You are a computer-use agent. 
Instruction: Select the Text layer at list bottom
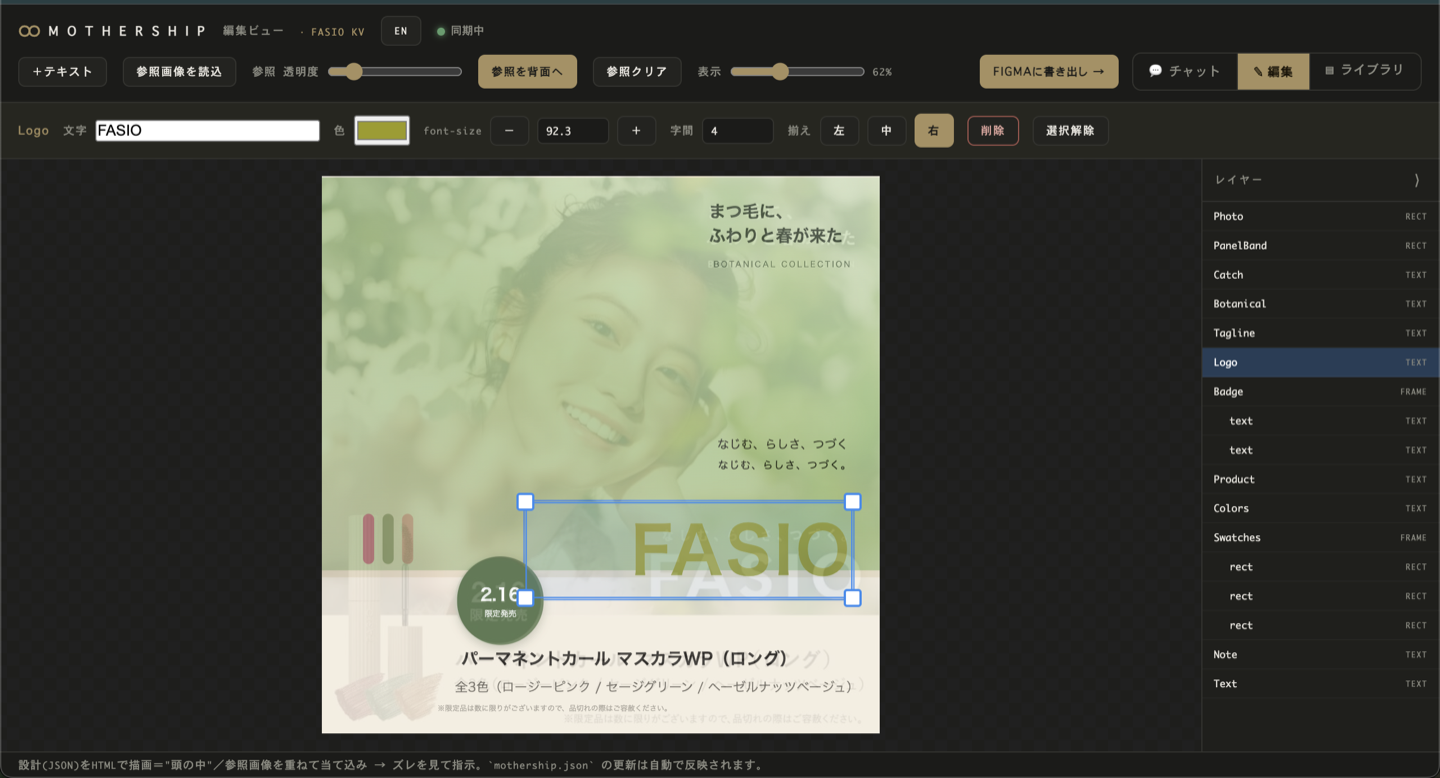(x=1320, y=684)
